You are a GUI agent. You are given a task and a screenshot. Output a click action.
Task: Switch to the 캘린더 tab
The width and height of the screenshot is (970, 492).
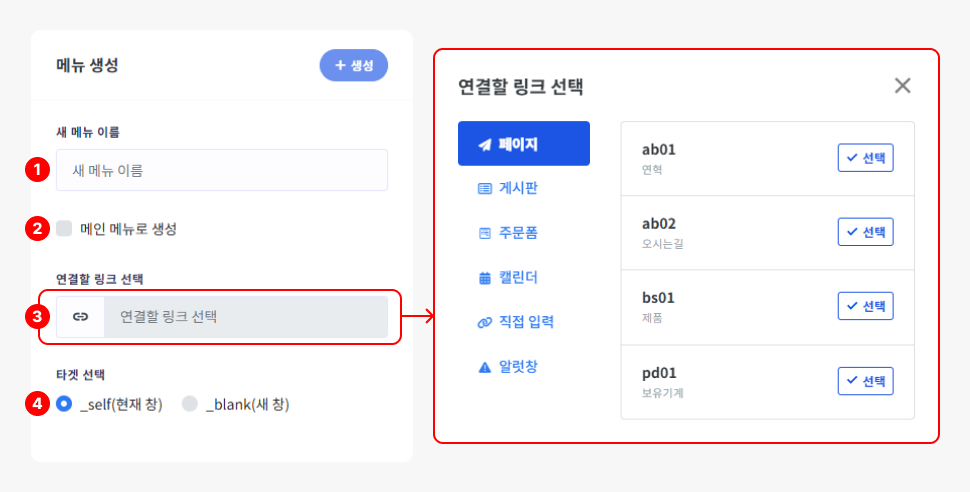518,277
